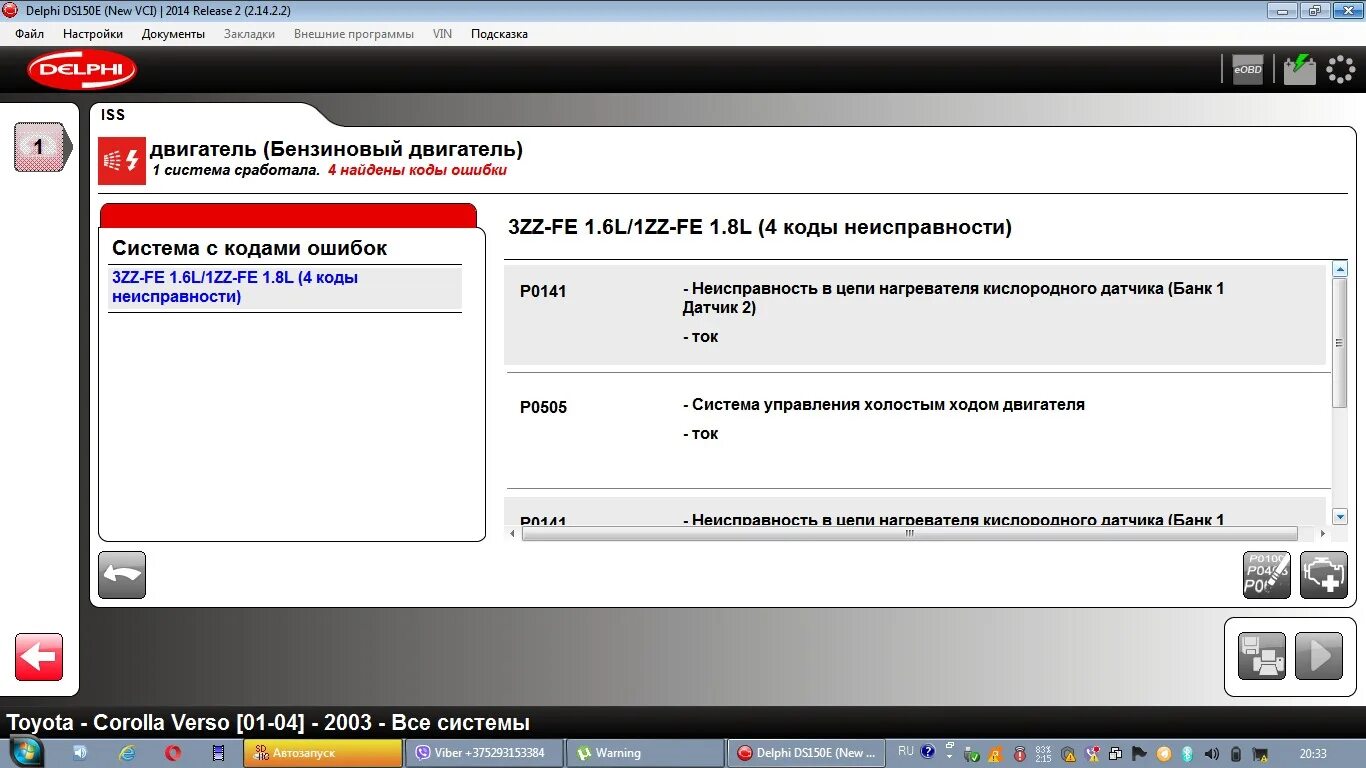Expand hidden tray icons arrow
Image resolution: width=1366 pixels, height=768 pixels.
[949, 756]
